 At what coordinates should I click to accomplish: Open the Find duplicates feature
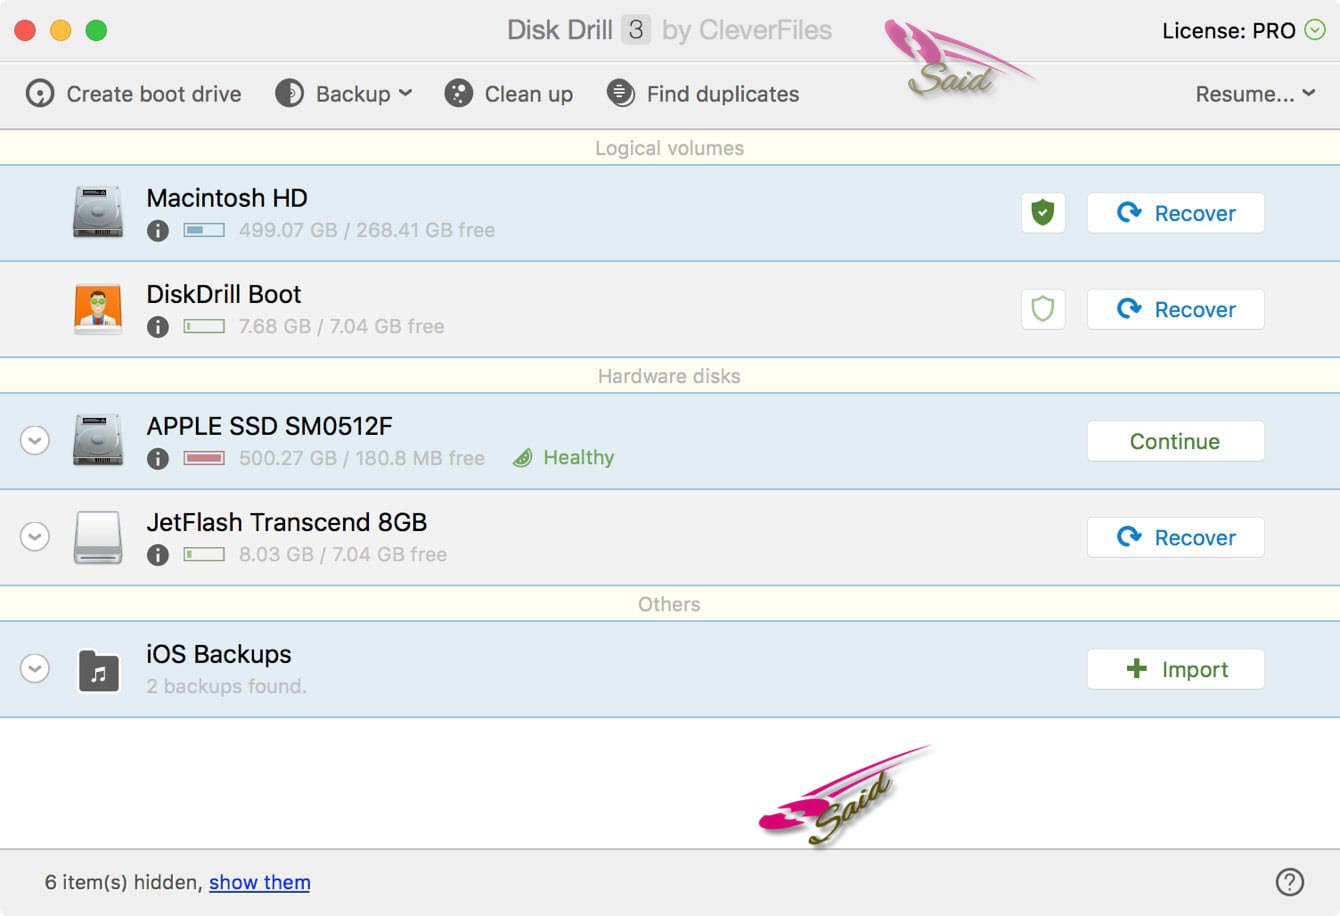coord(703,94)
